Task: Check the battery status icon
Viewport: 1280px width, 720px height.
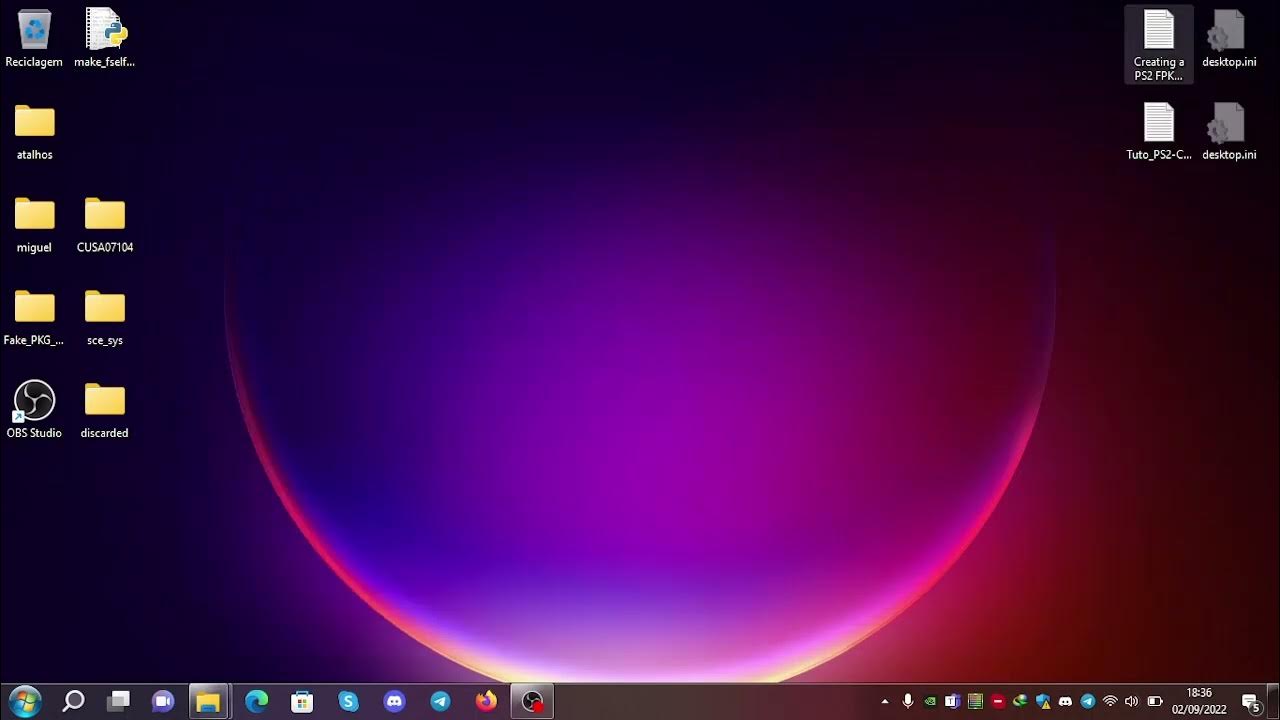Action: click(1154, 702)
